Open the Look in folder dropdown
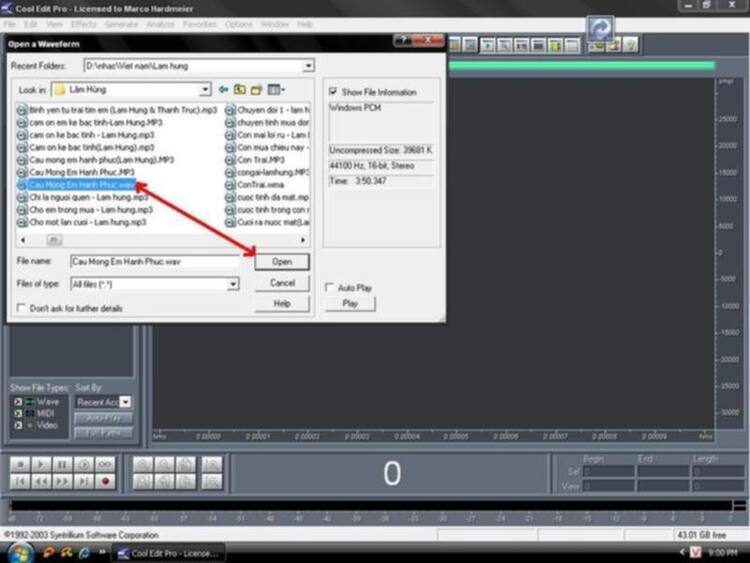Viewport: 750px width, 563px height. click(x=205, y=89)
